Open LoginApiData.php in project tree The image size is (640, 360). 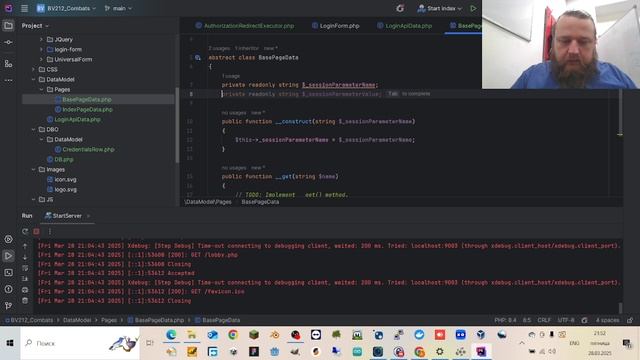(77, 120)
